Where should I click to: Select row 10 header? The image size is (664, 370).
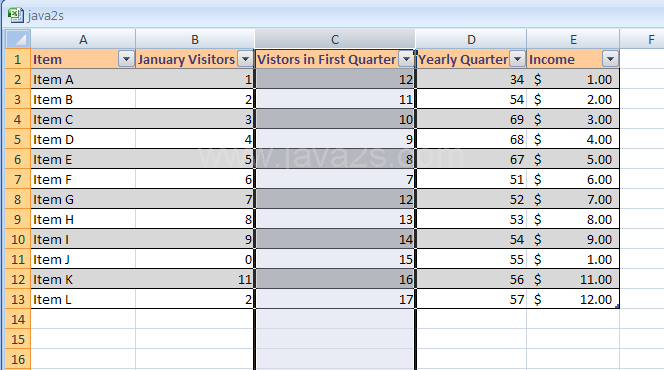pos(18,239)
